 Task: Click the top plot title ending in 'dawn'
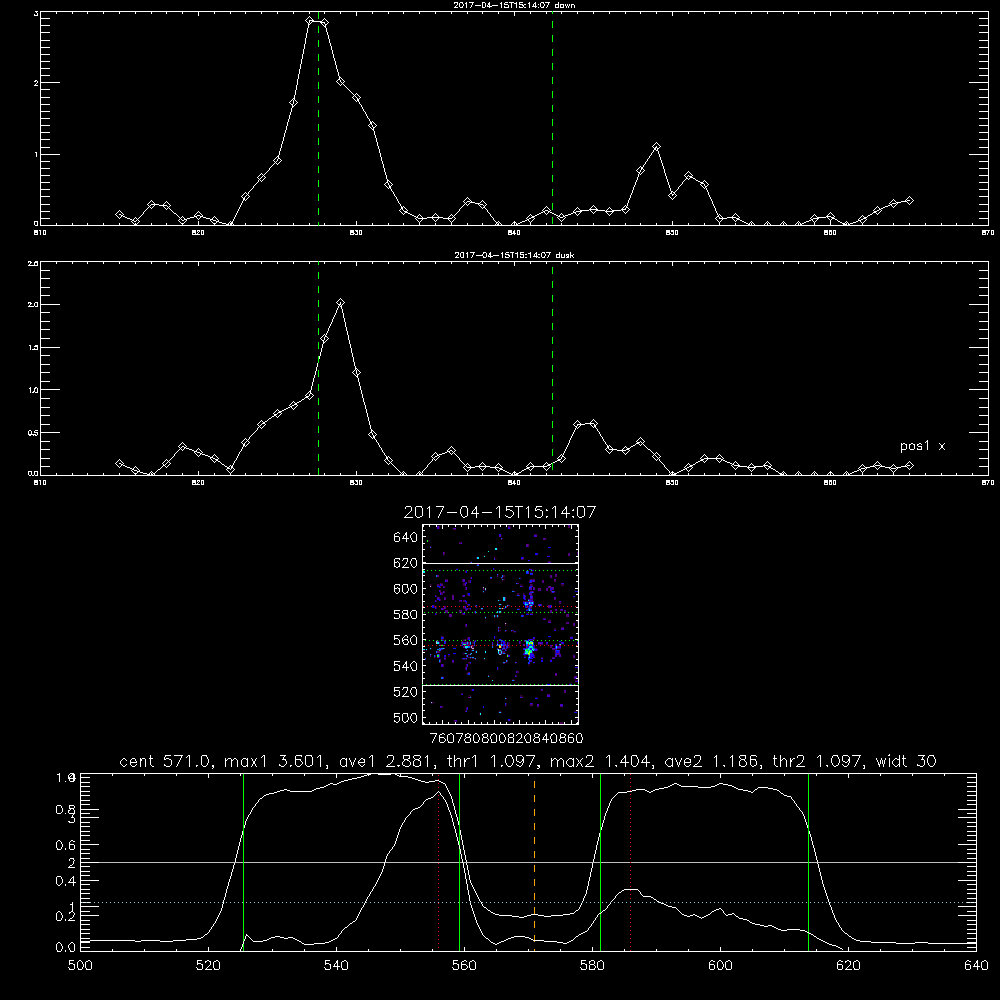(514, 5)
